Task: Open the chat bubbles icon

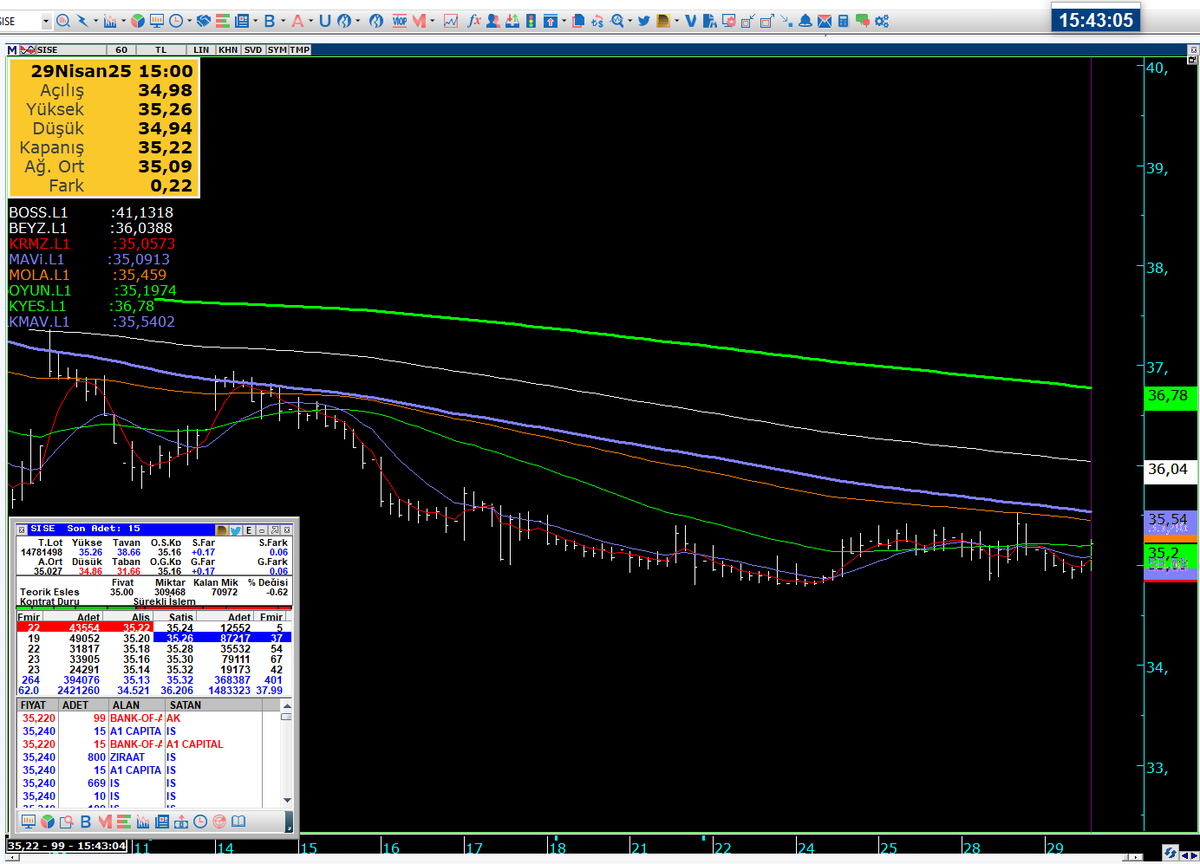Action: pyautogui.click(x=862, y=20)
